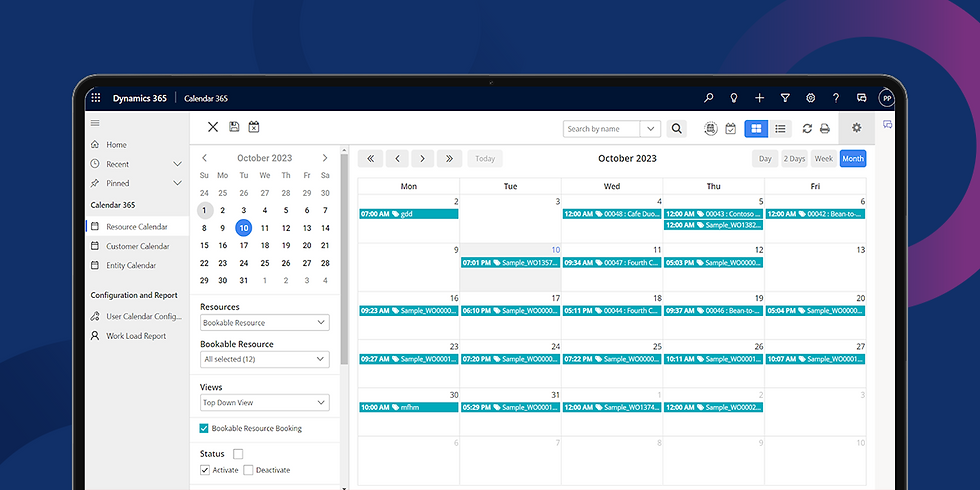The height and width of the screenshot is (490, 980).
Task: Switch to Week view
Action: 824,159
